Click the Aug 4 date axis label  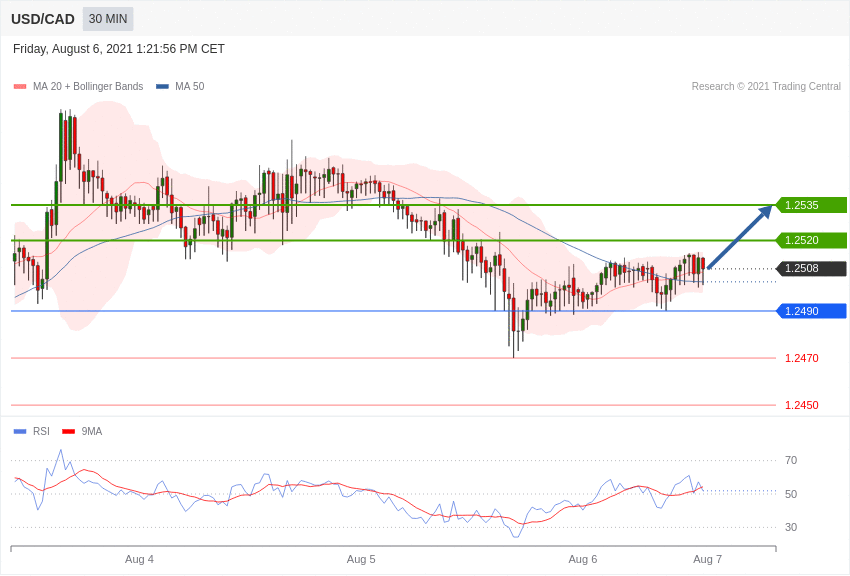pyautogui.click(x=139, y=559)
